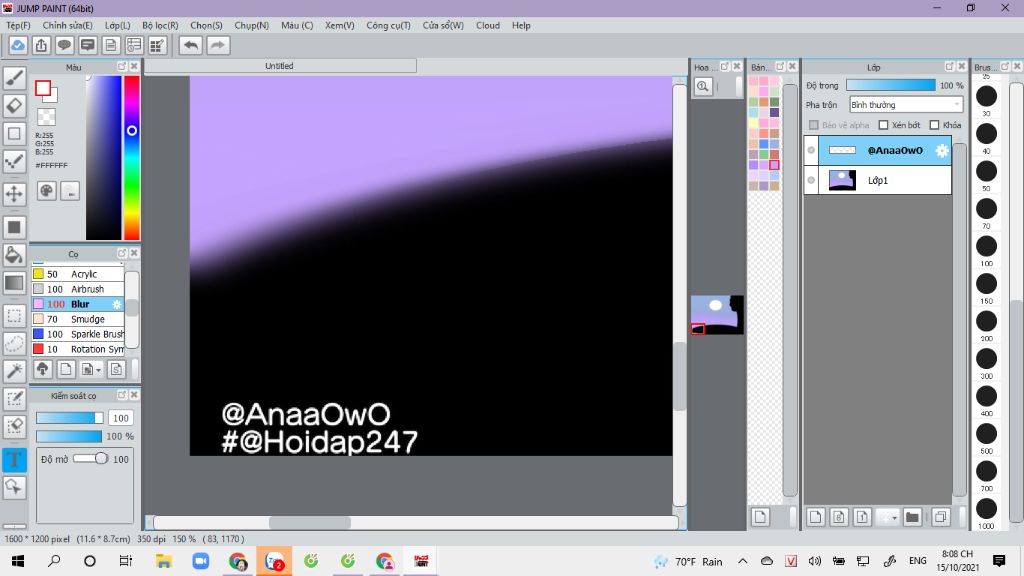Select the Select Eraser tool
The width and height of the screenshot is (1024, 576).
point(14,426)
